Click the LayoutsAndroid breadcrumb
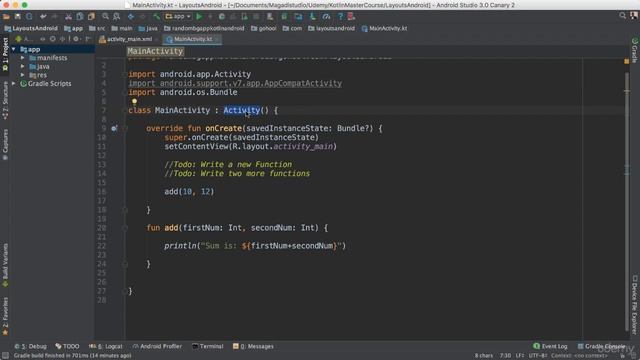The width and height of the screenshot is (640, 360). coord(31,28)
